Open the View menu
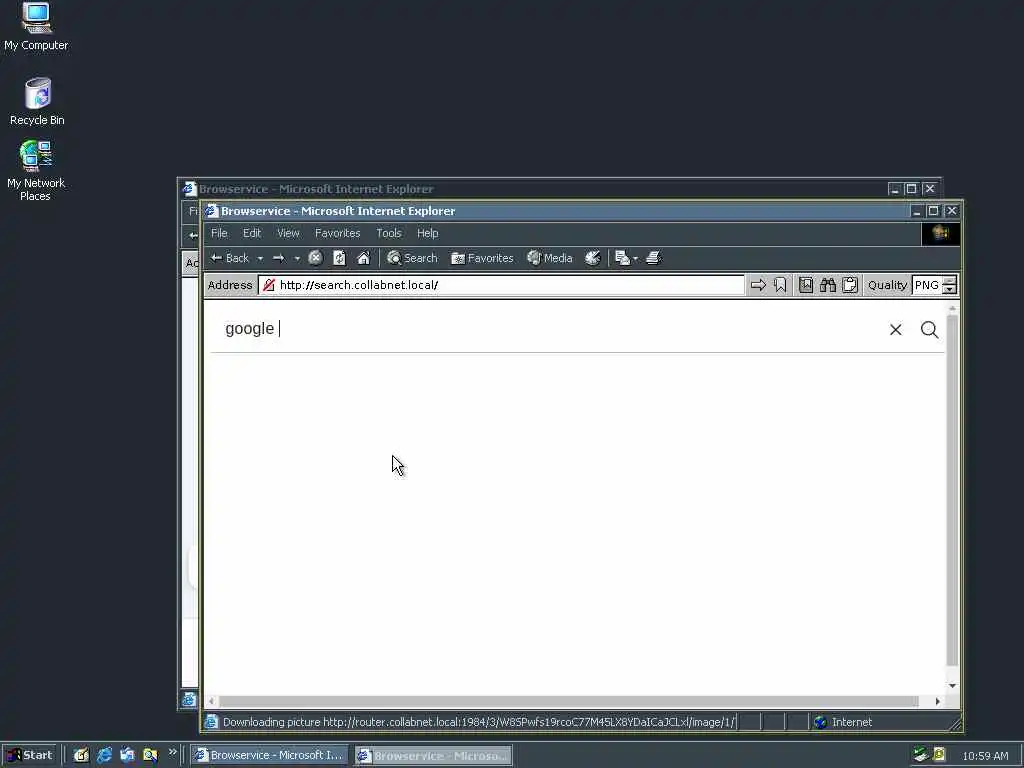The width and height of the screenshot is (1024, 768). coord(288,233)
